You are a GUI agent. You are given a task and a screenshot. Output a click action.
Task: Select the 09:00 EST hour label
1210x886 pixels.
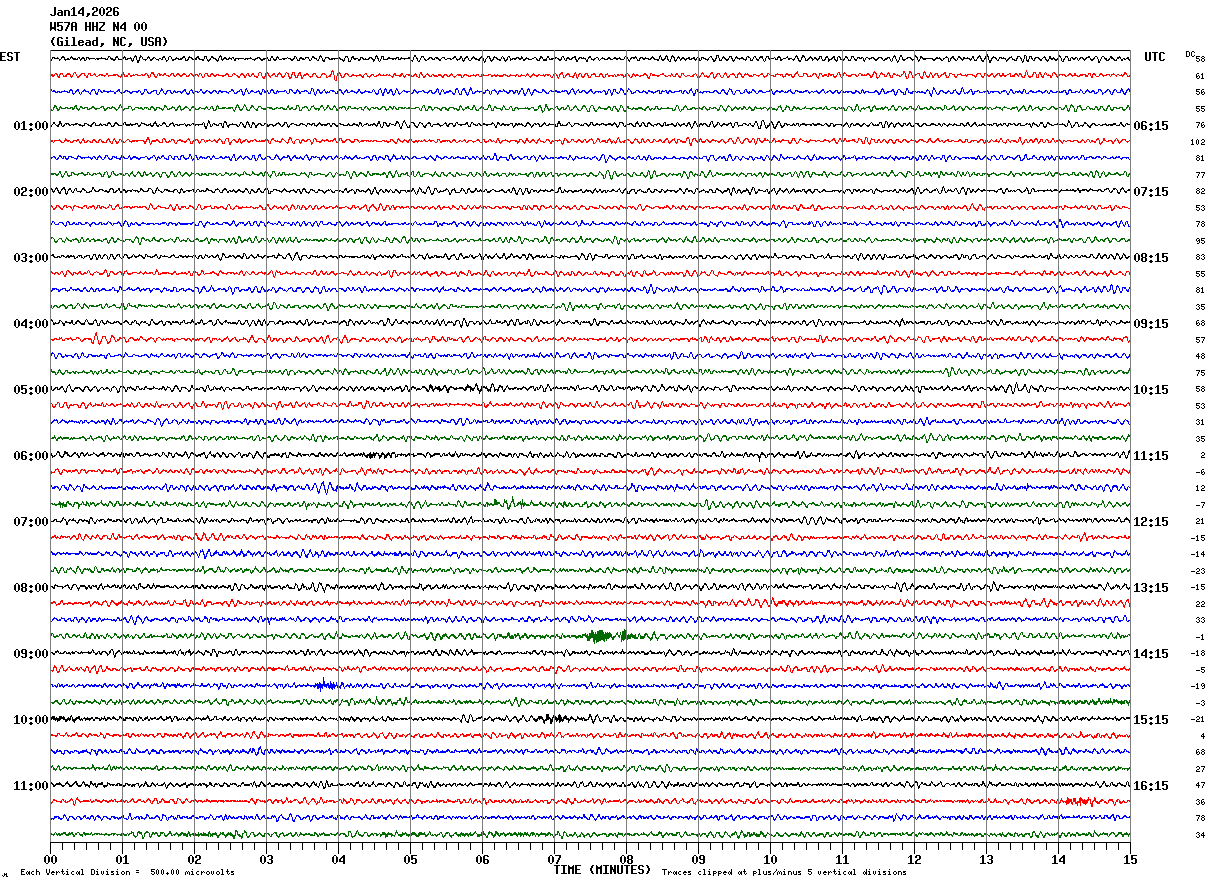[31, 654]
